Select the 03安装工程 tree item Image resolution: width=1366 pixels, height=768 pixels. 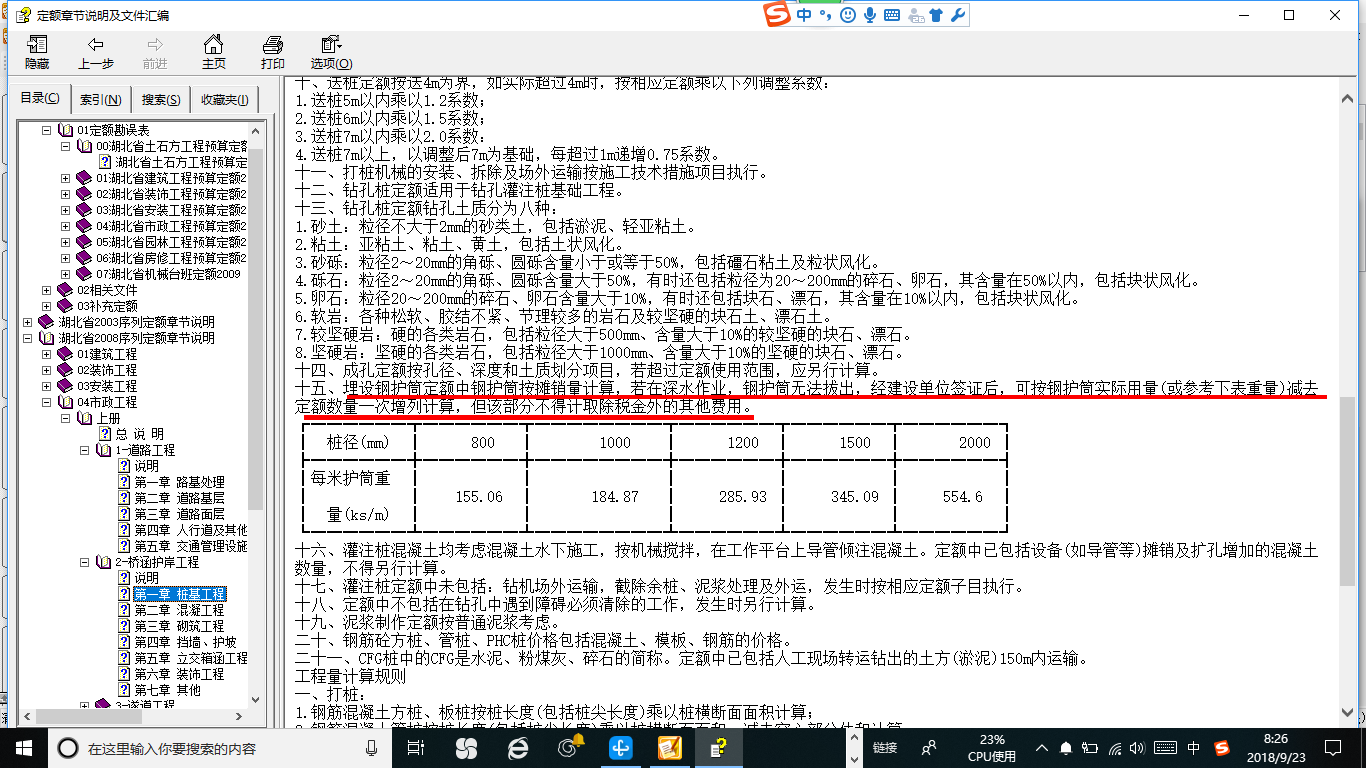(x=107, y=386)
